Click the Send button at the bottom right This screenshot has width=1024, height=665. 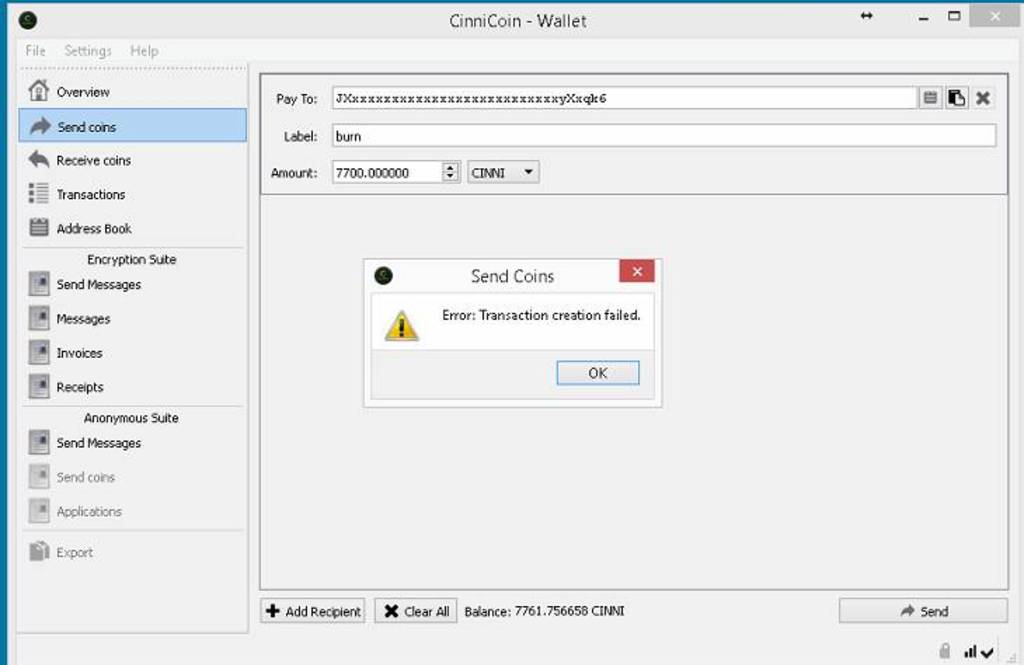tap(923, 611)
